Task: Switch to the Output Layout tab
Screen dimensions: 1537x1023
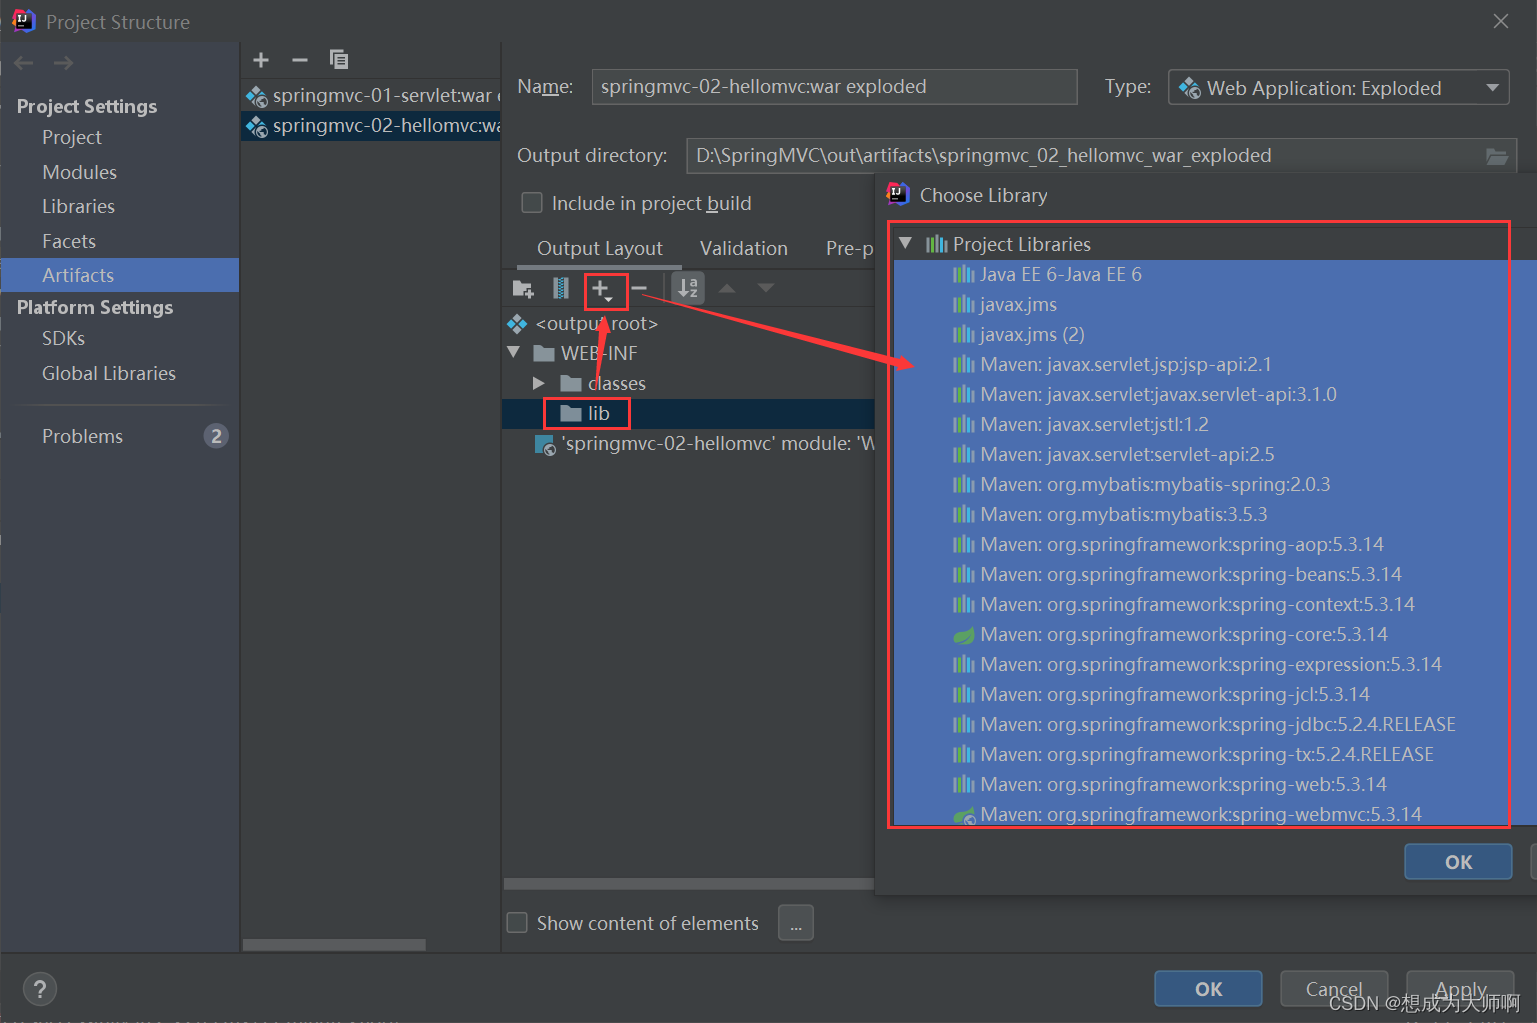Action: tap(600, 248)
